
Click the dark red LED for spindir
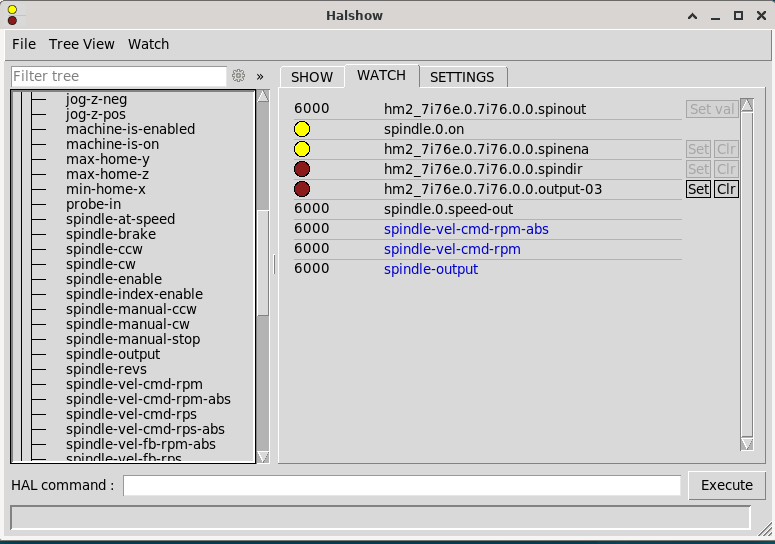pos(302,169)
